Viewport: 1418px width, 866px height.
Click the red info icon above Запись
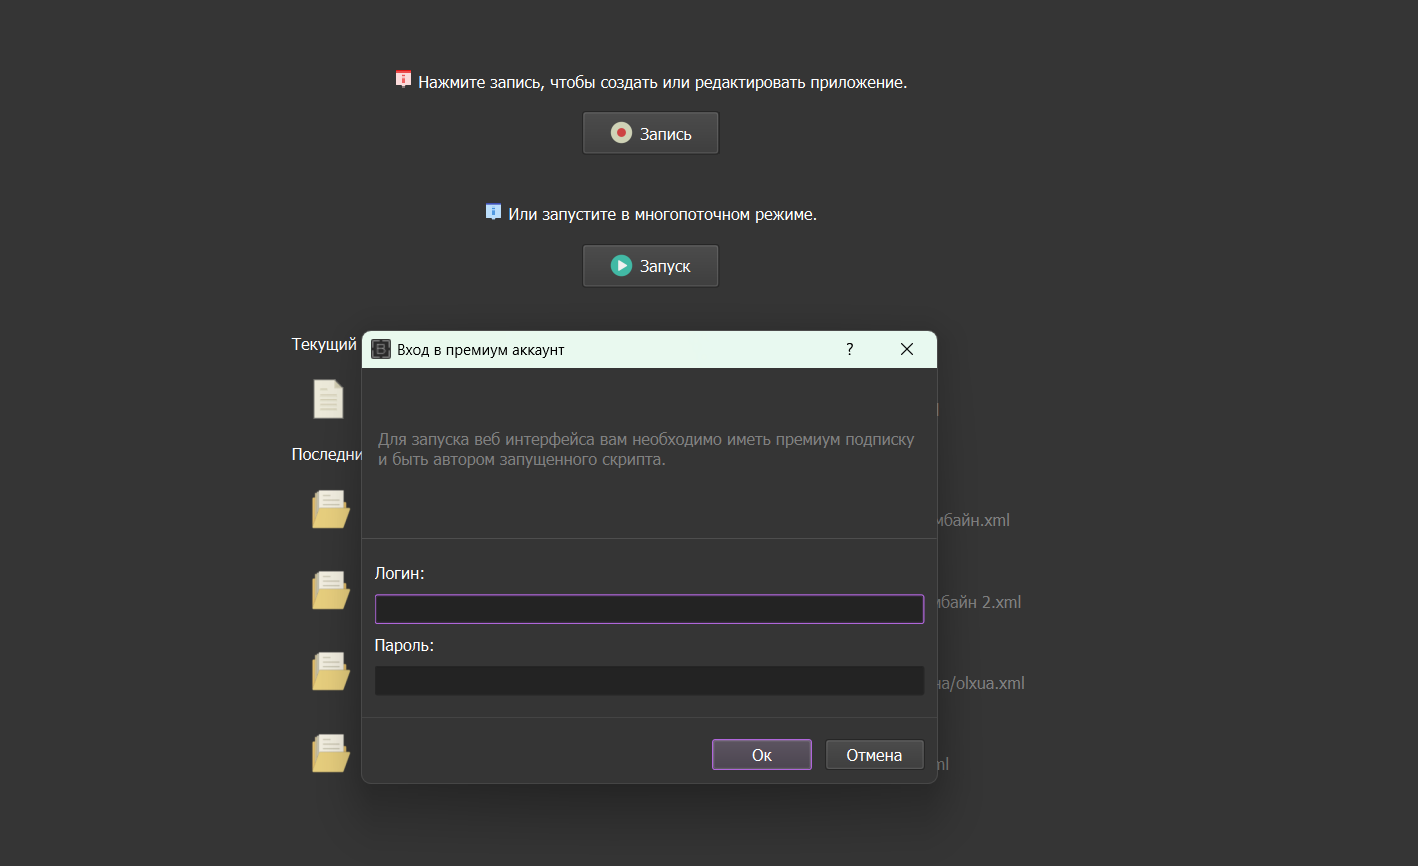(402, 77)
